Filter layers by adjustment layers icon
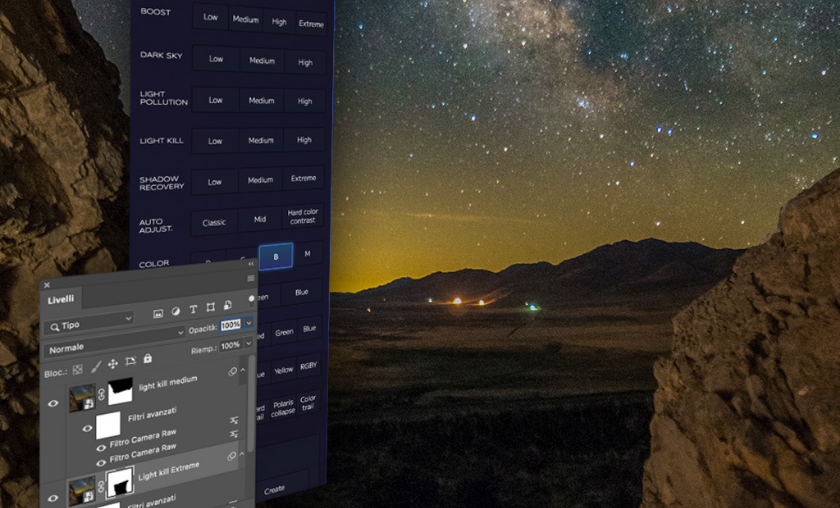 176,311
